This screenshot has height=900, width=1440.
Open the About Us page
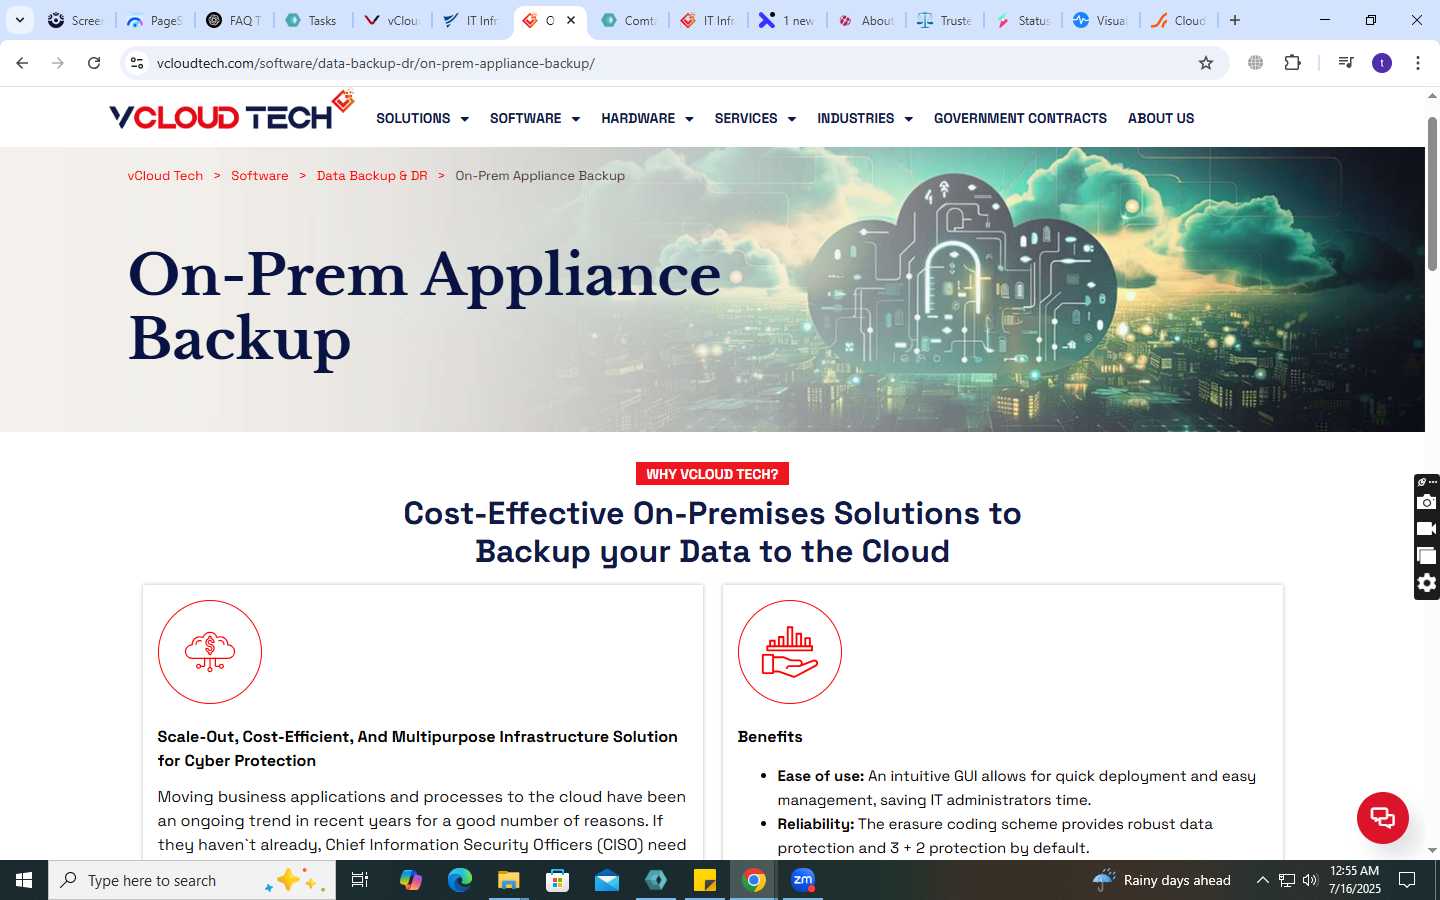[1161, 118]
